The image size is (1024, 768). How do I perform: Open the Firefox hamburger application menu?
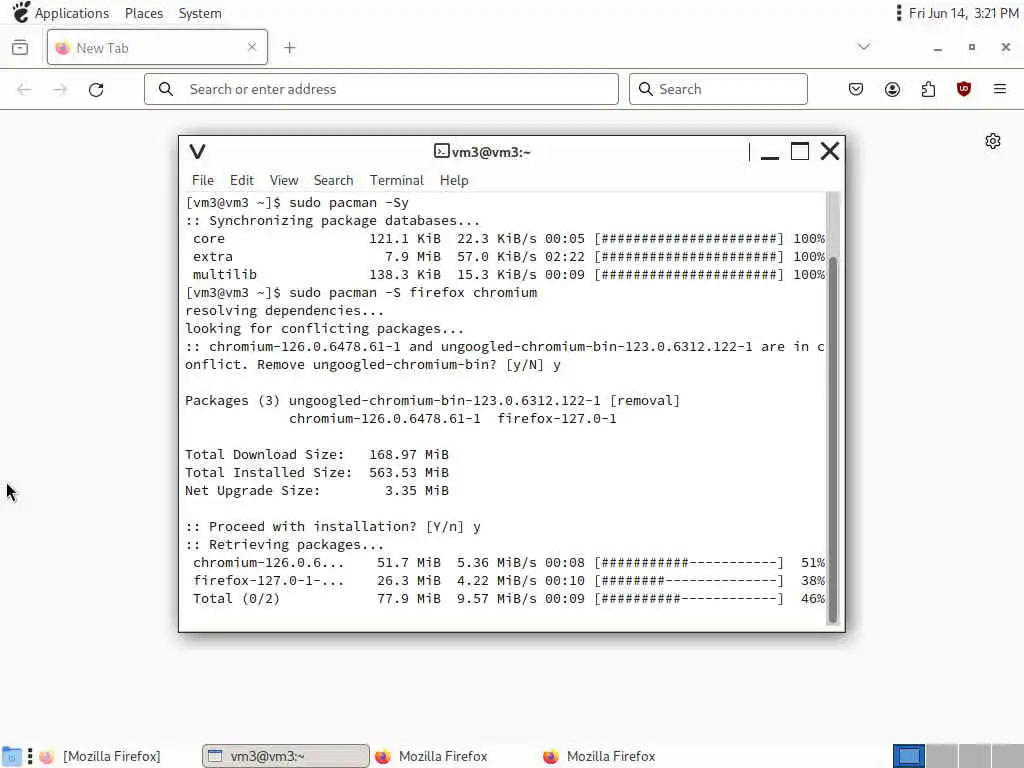[999, 89]
